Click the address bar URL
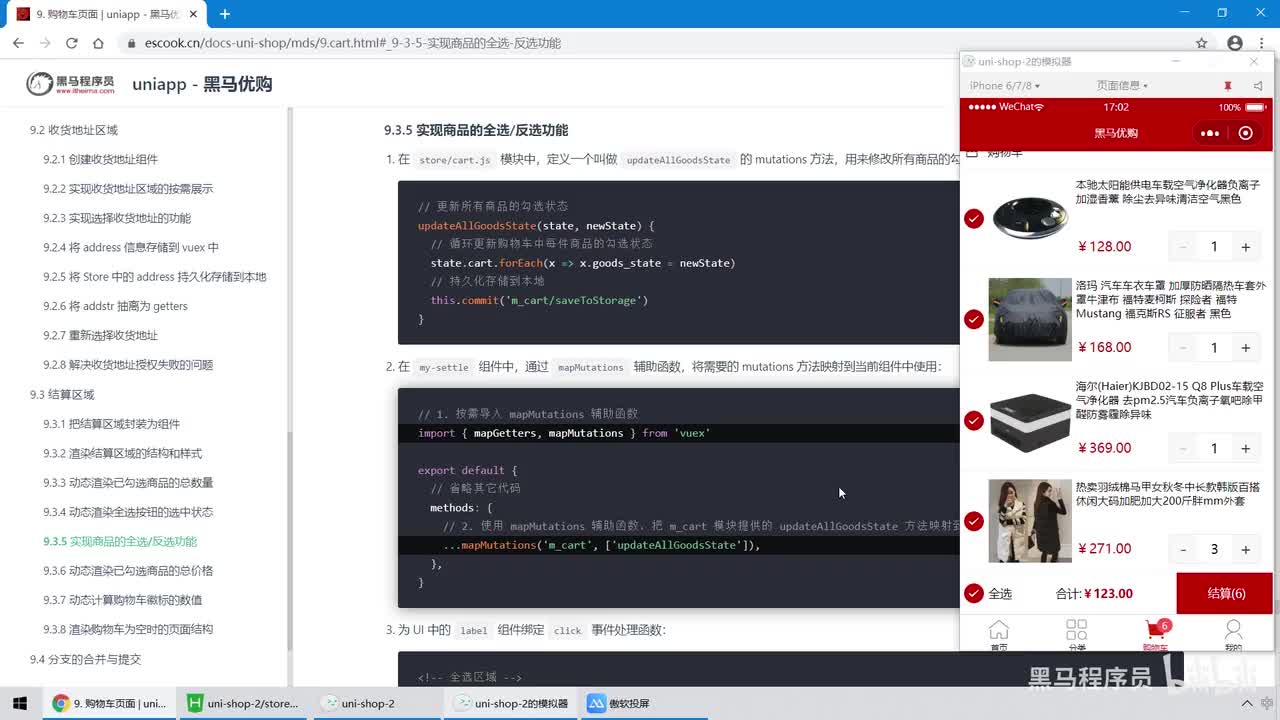This screenshot has height=720, width=1280. coord(353,43)
